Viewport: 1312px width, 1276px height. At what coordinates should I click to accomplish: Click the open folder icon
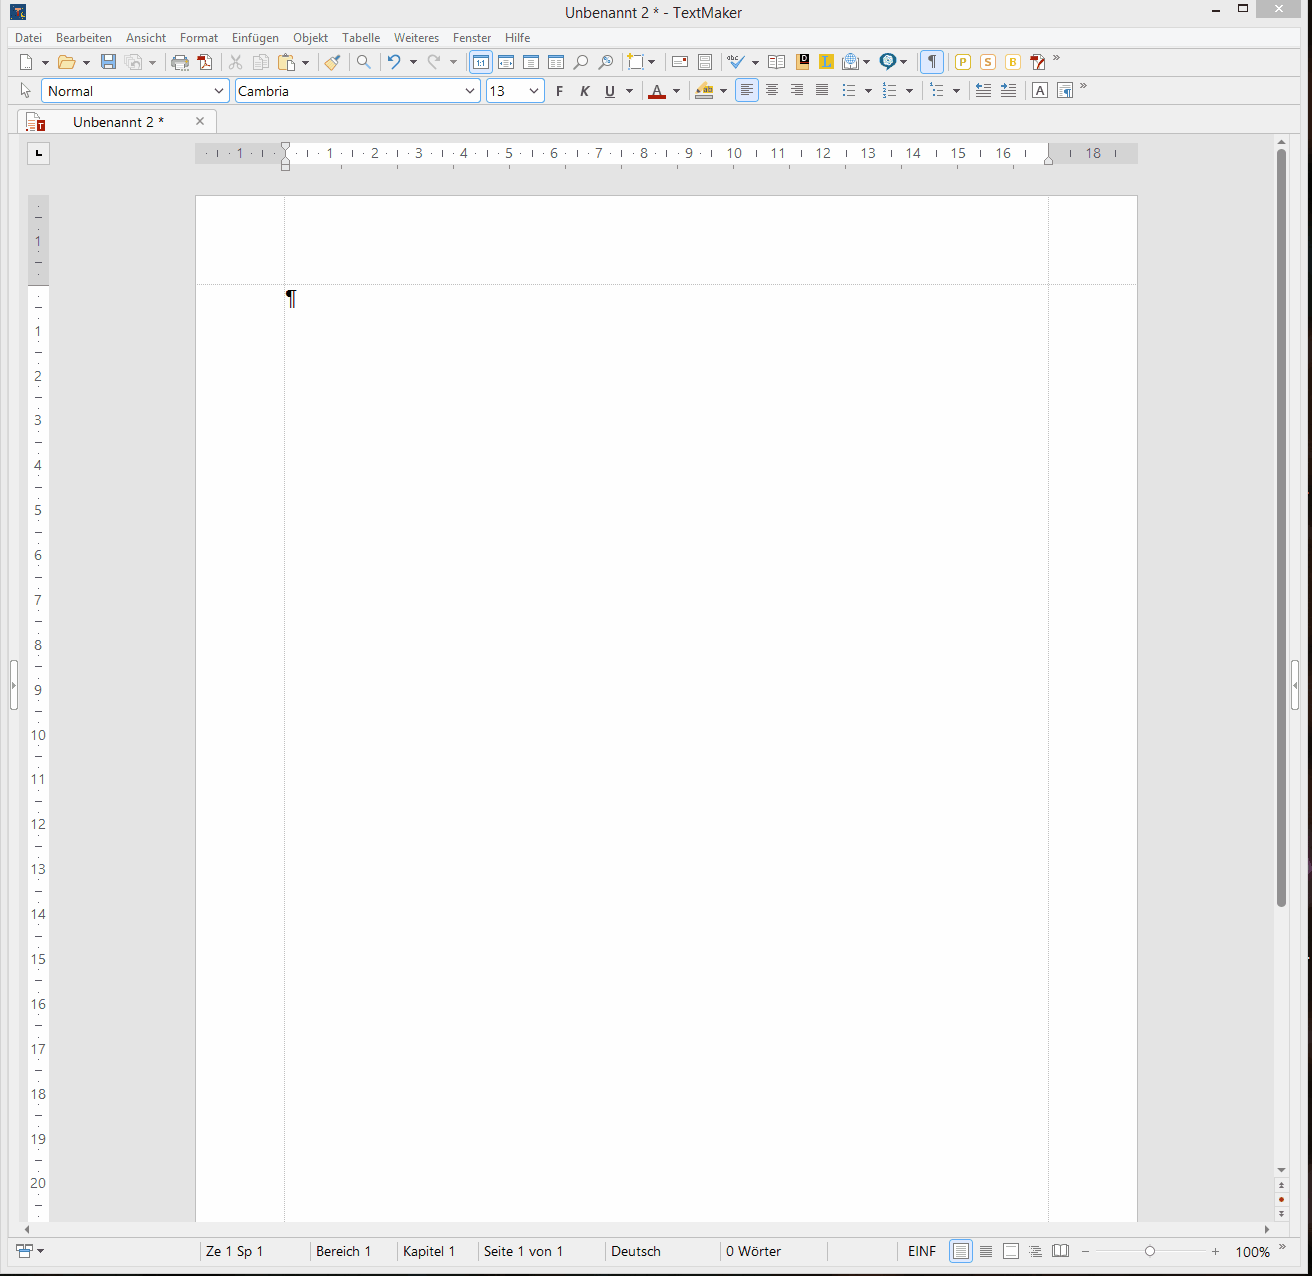67,62
